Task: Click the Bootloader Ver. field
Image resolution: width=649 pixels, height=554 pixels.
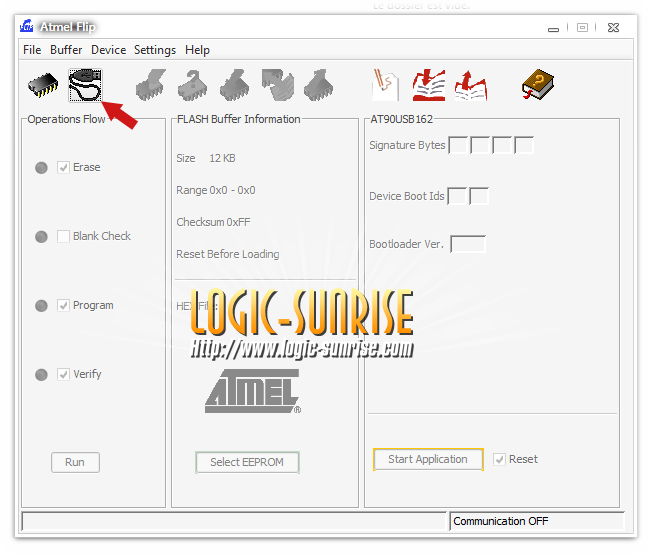Action: pyautogui.click(x=468, y=244)
